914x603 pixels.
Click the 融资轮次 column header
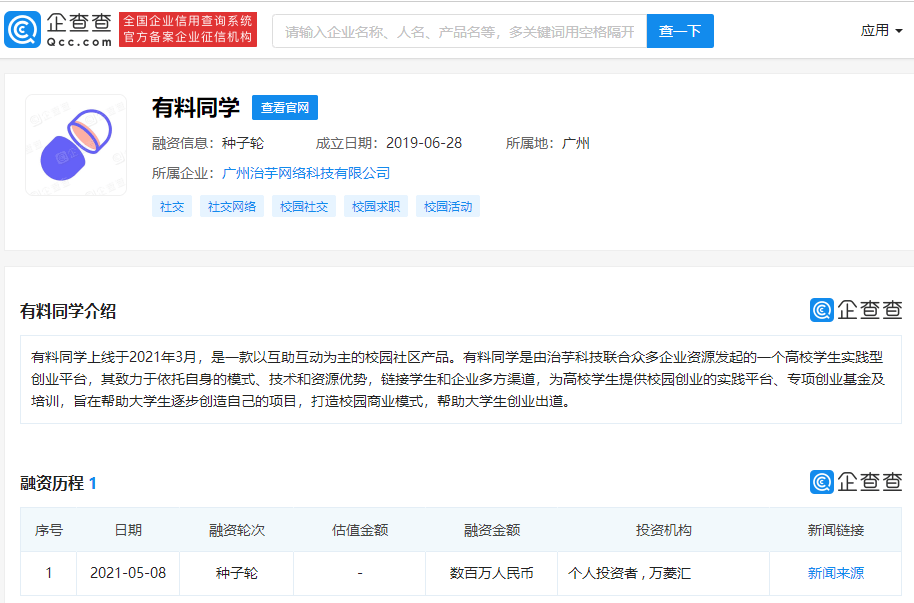[x=237, y=530]
